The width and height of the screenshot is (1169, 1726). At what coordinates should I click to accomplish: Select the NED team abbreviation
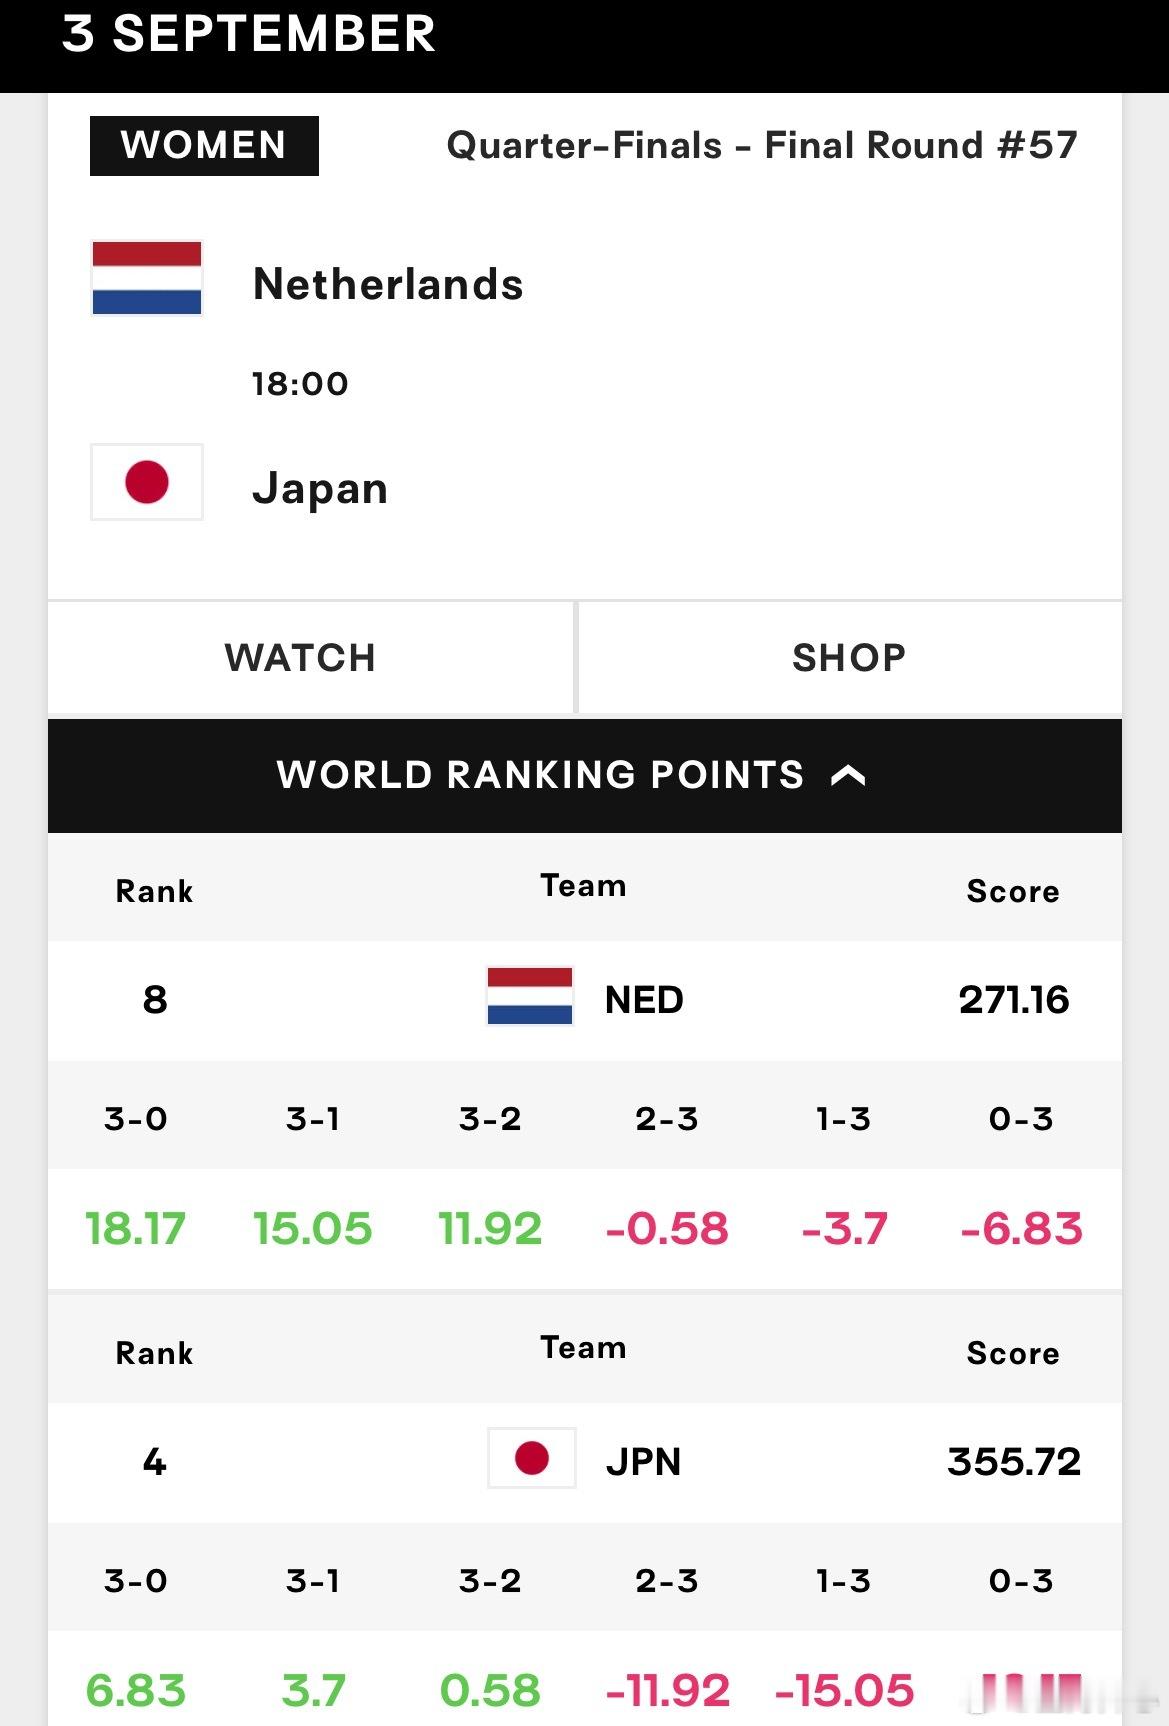point(644,1000)
